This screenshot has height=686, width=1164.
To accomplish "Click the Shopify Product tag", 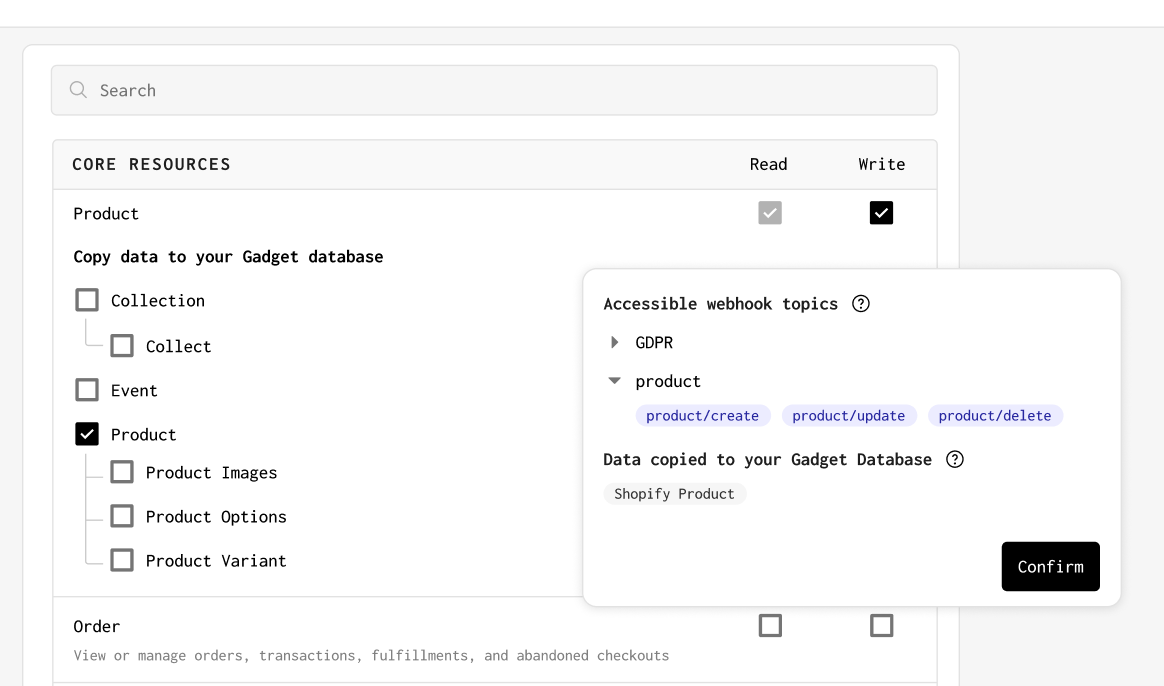I will coord(674,494).
